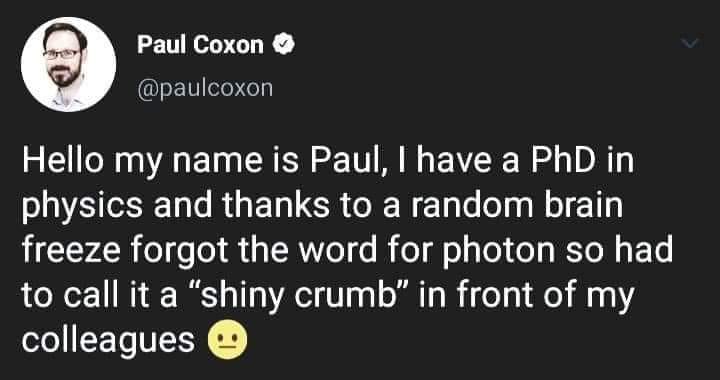Click the blue verified badge icon
Screen dimensions: 720x380
tap(284, 45)
